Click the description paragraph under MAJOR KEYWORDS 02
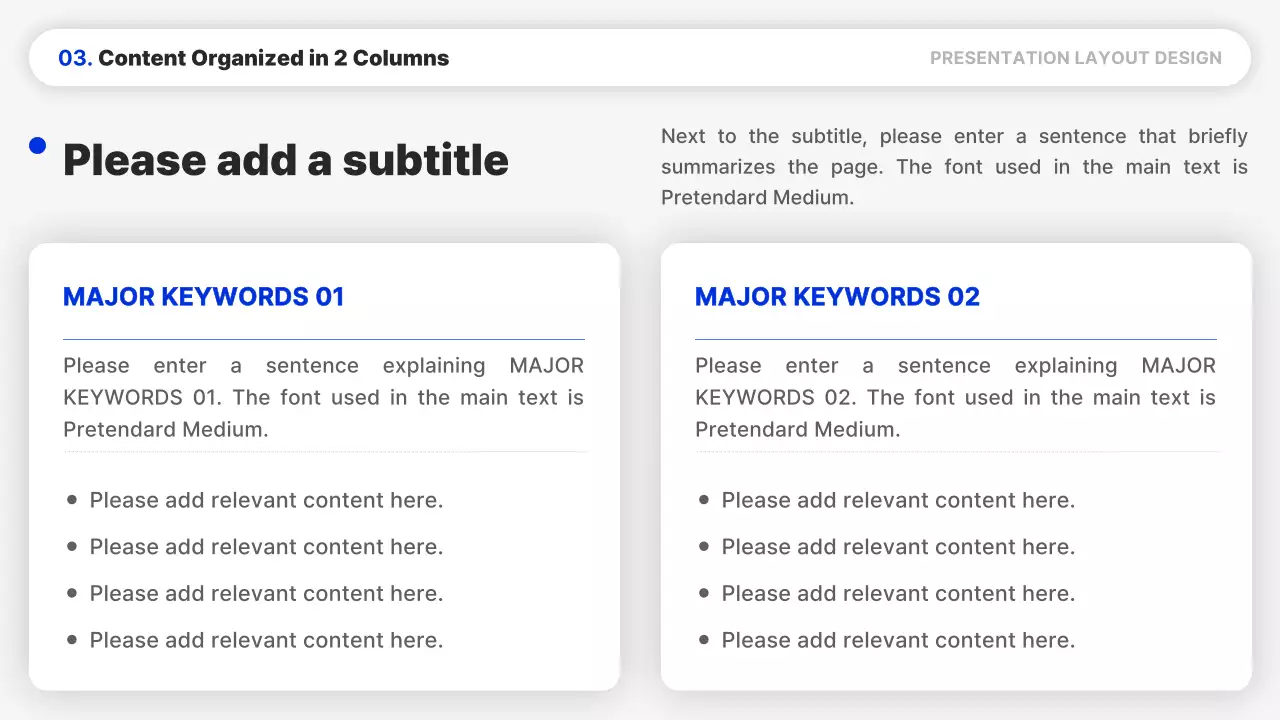This screenshot has width=1280, height=720. click(x=955, y=397)
